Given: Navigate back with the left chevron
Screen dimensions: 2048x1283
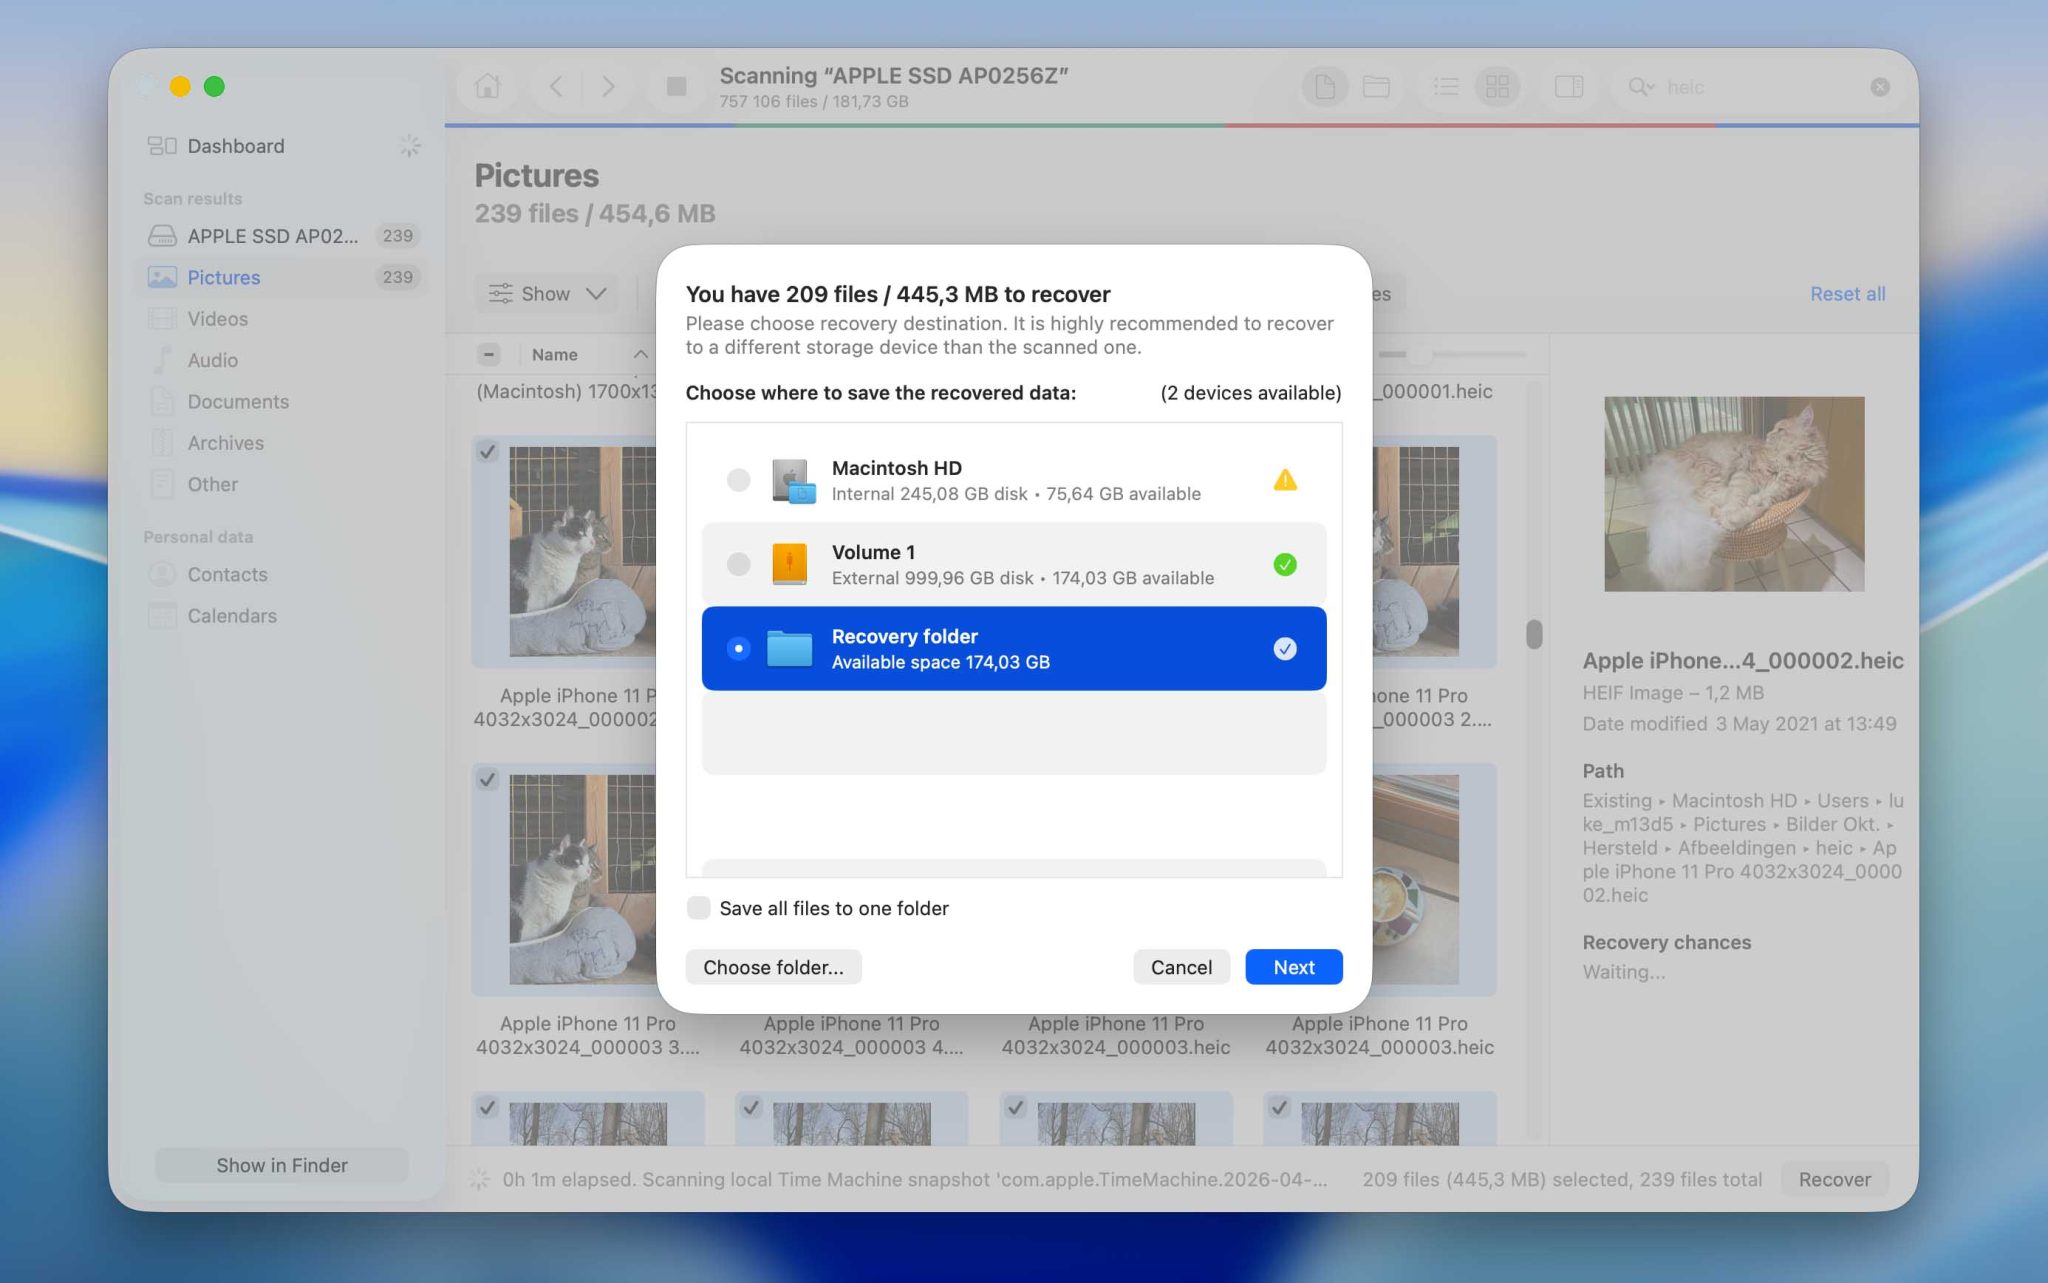Looking at the screenshot, I should (556, 87).
